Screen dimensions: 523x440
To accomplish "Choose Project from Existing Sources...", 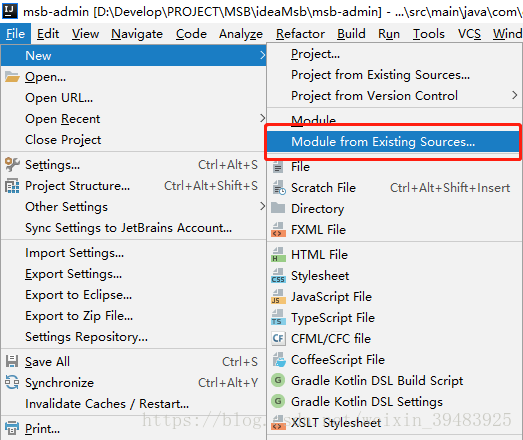I will coord(394,75).
